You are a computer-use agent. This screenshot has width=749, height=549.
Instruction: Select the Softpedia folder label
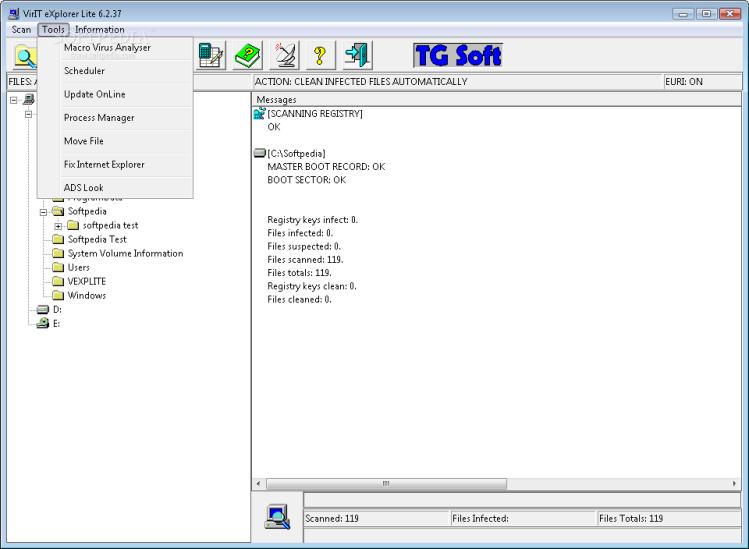click(87, 211)
